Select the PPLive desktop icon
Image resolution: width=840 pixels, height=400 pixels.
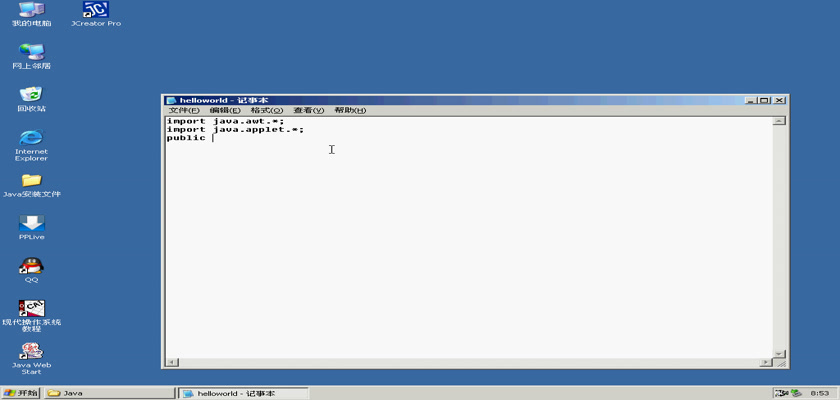(32, 228)
